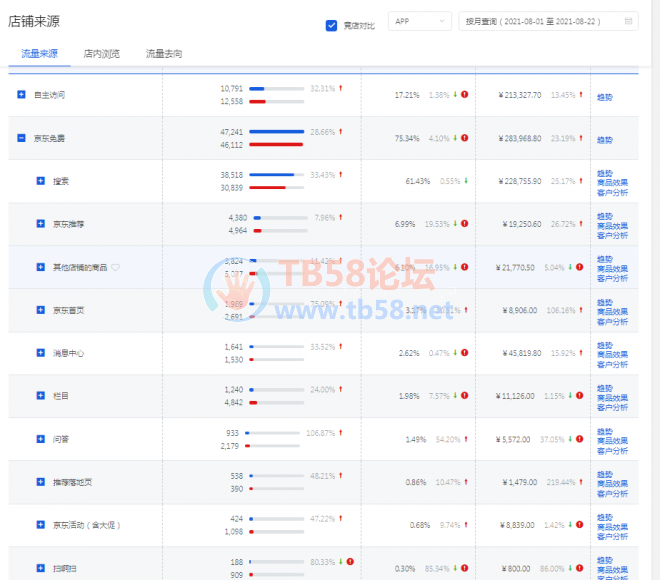Open 商品效果 link in 推荐落地页 row

tap(612, 484)
